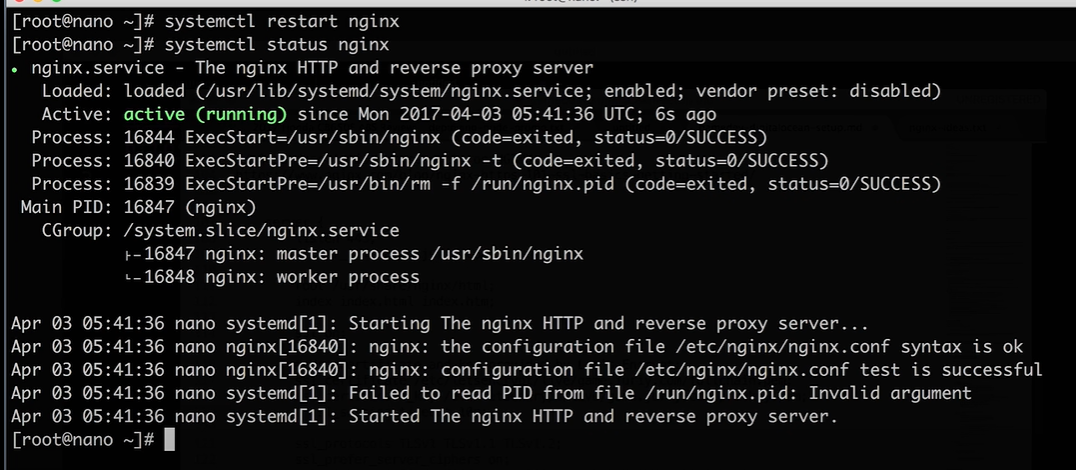This screenshot has width=1076, height=470.
Task: Click the 'nginx.service' unit name in header line
Action: (x=97, y=69)
